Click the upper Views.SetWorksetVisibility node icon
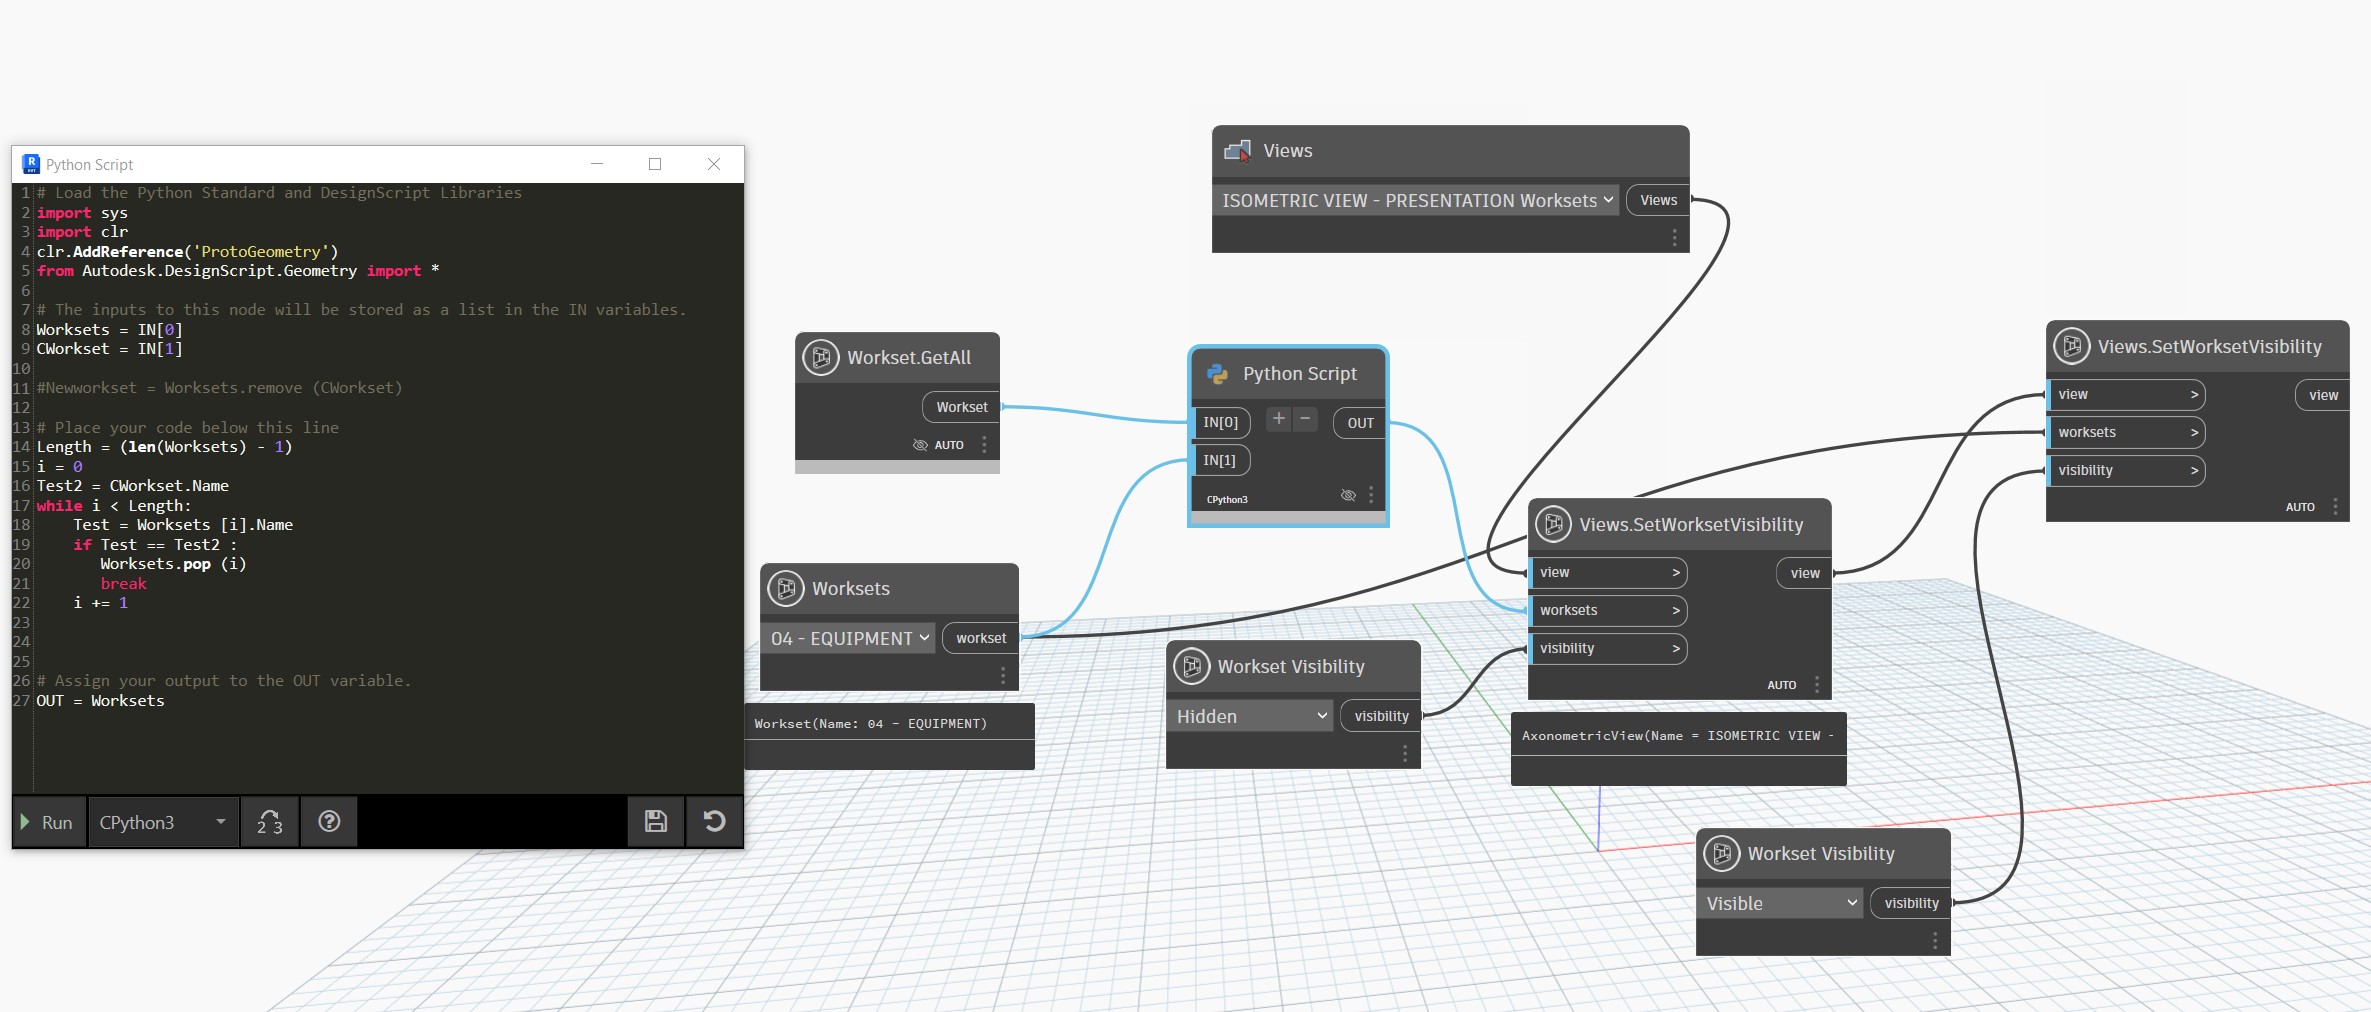This screenshot has height=1012, width=2371. (x=2072, y=347)
